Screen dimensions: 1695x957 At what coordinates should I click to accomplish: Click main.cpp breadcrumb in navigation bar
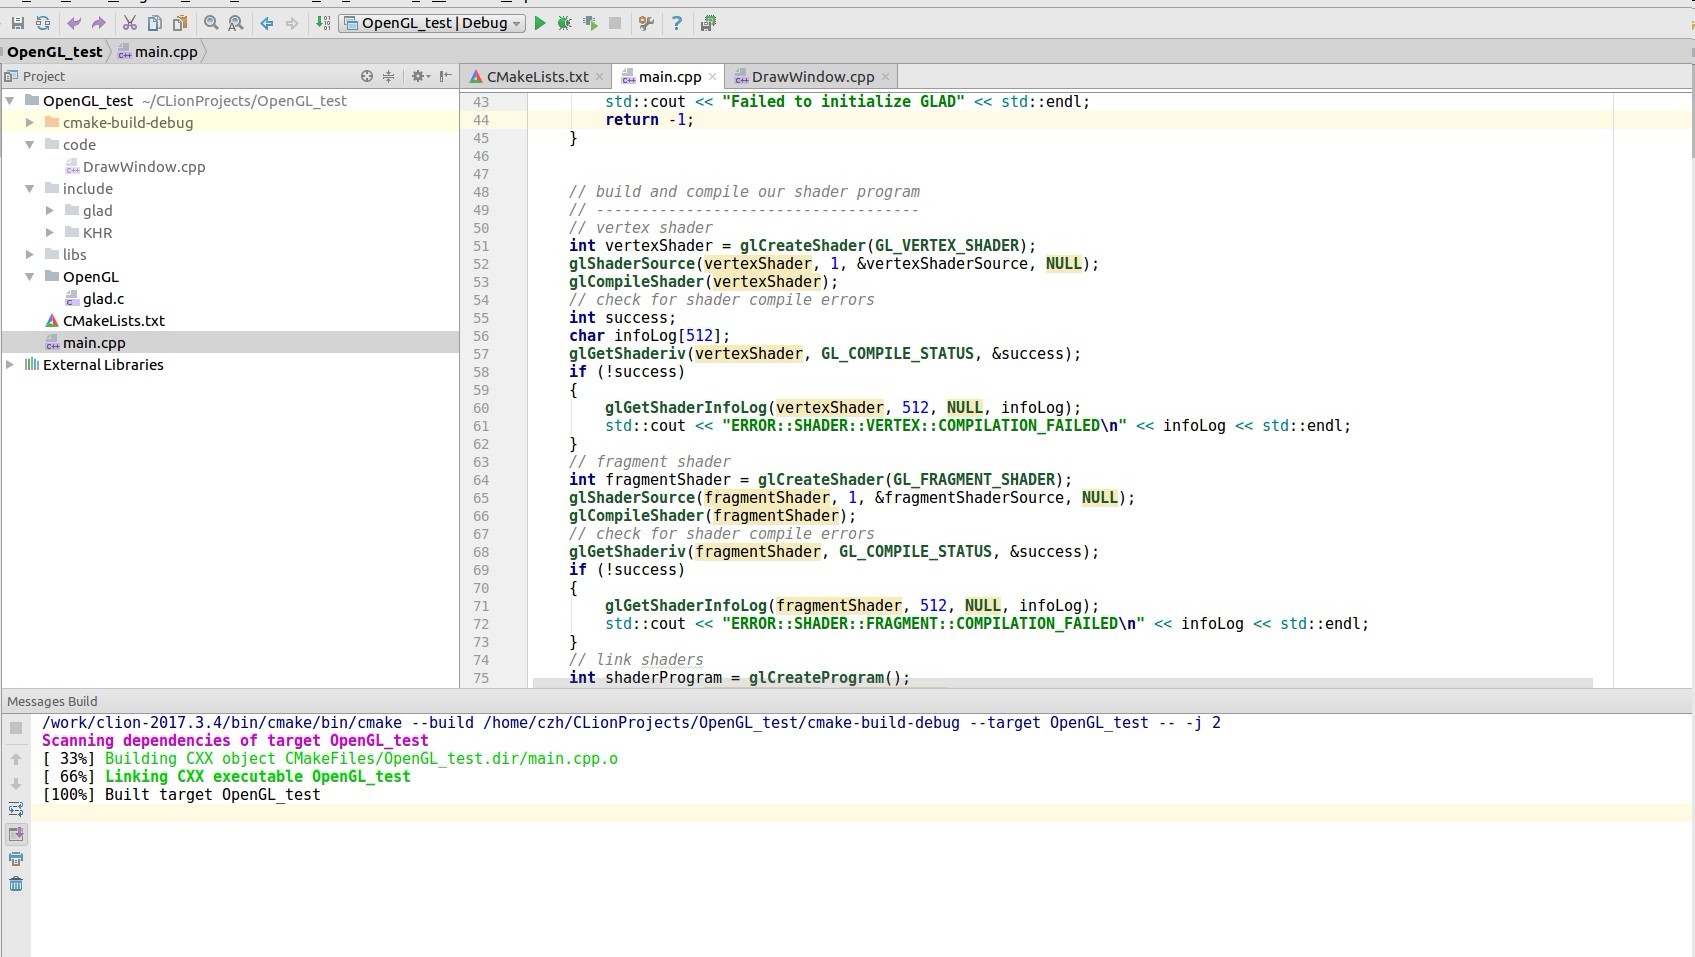coord(158,52)
